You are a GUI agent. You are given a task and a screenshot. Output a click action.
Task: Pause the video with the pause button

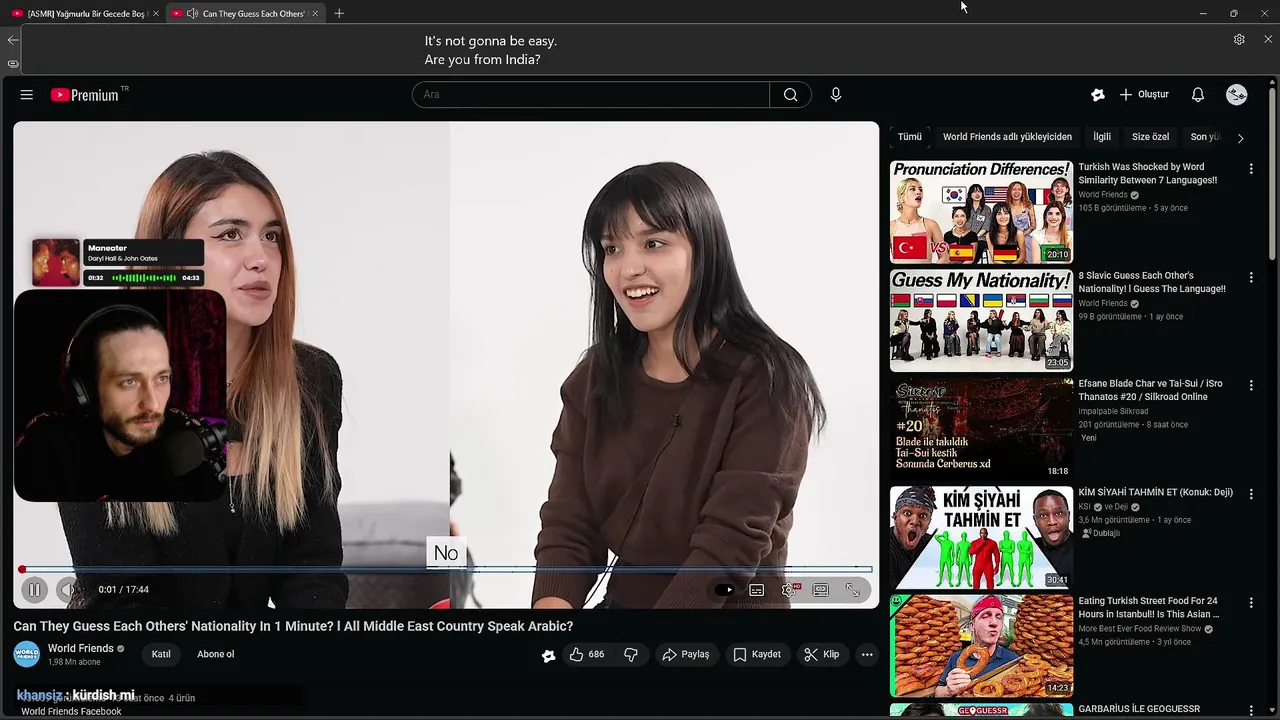click(34, 590)
